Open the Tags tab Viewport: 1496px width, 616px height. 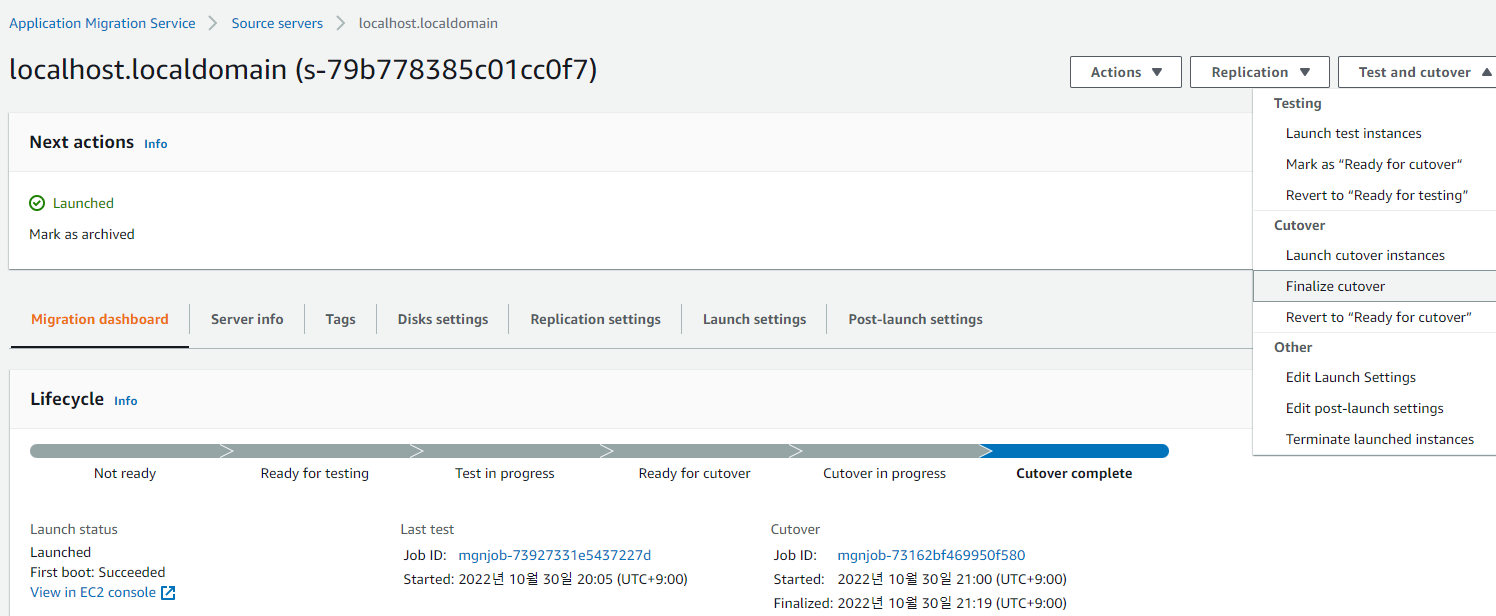point(340,319)
